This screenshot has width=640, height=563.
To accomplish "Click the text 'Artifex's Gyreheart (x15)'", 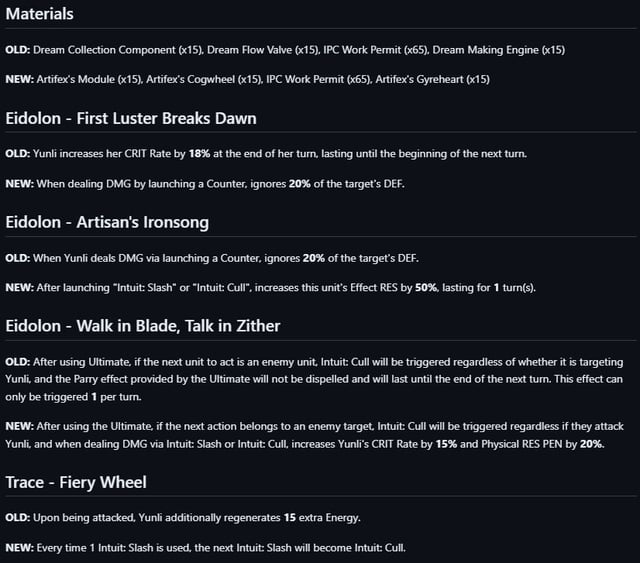I will click(x=433, y=79).
